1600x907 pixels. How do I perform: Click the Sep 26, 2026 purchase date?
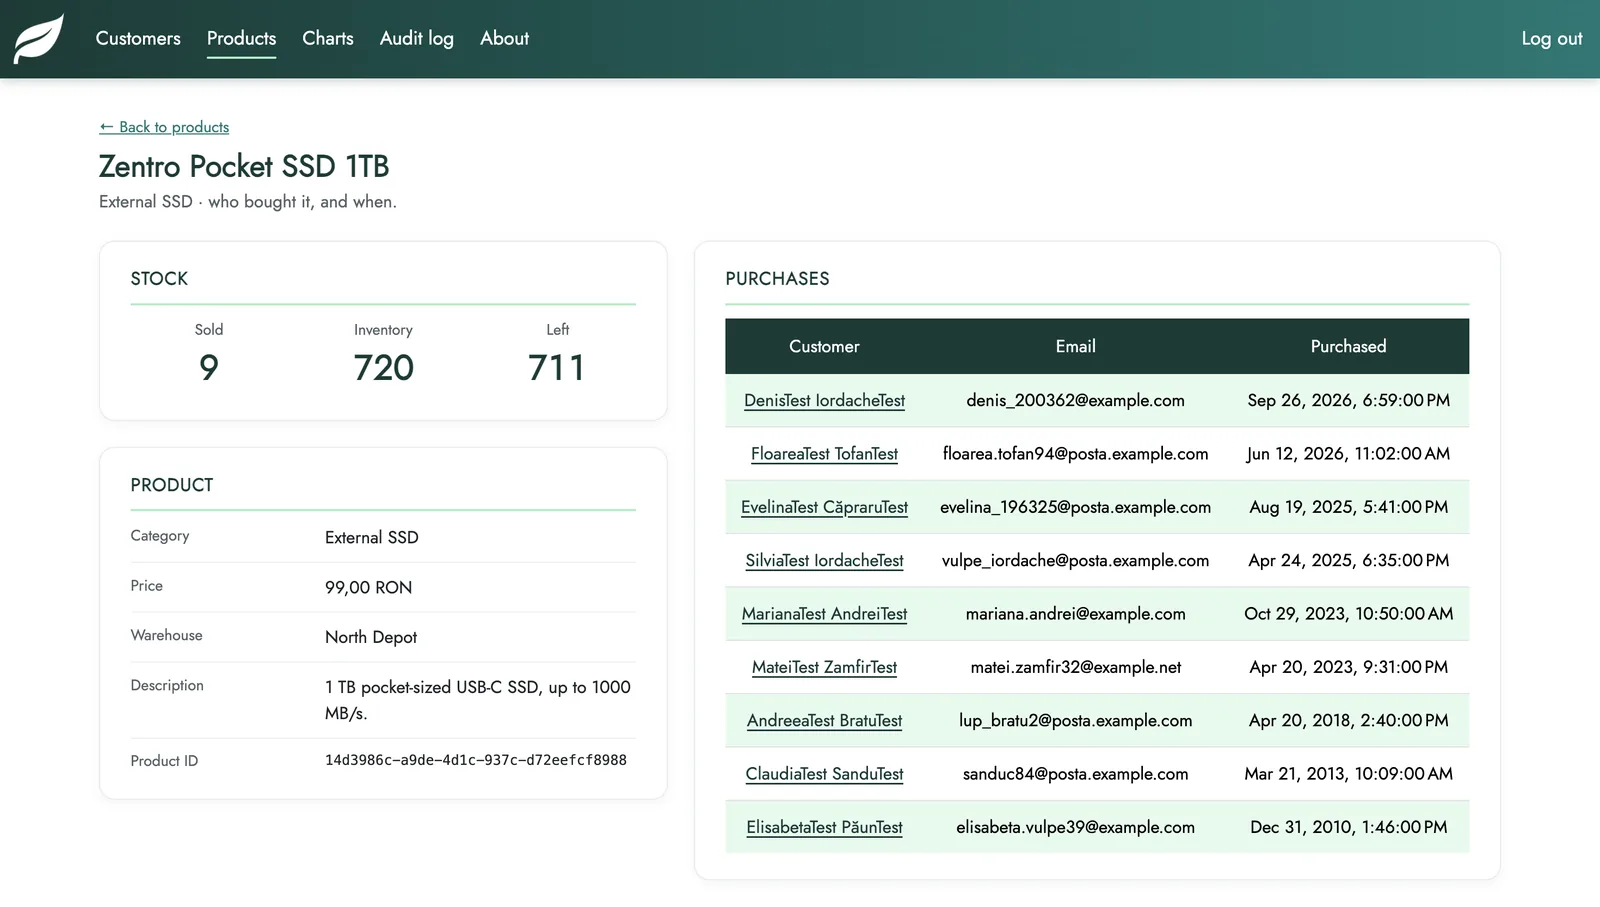(x=1348, y=400)
